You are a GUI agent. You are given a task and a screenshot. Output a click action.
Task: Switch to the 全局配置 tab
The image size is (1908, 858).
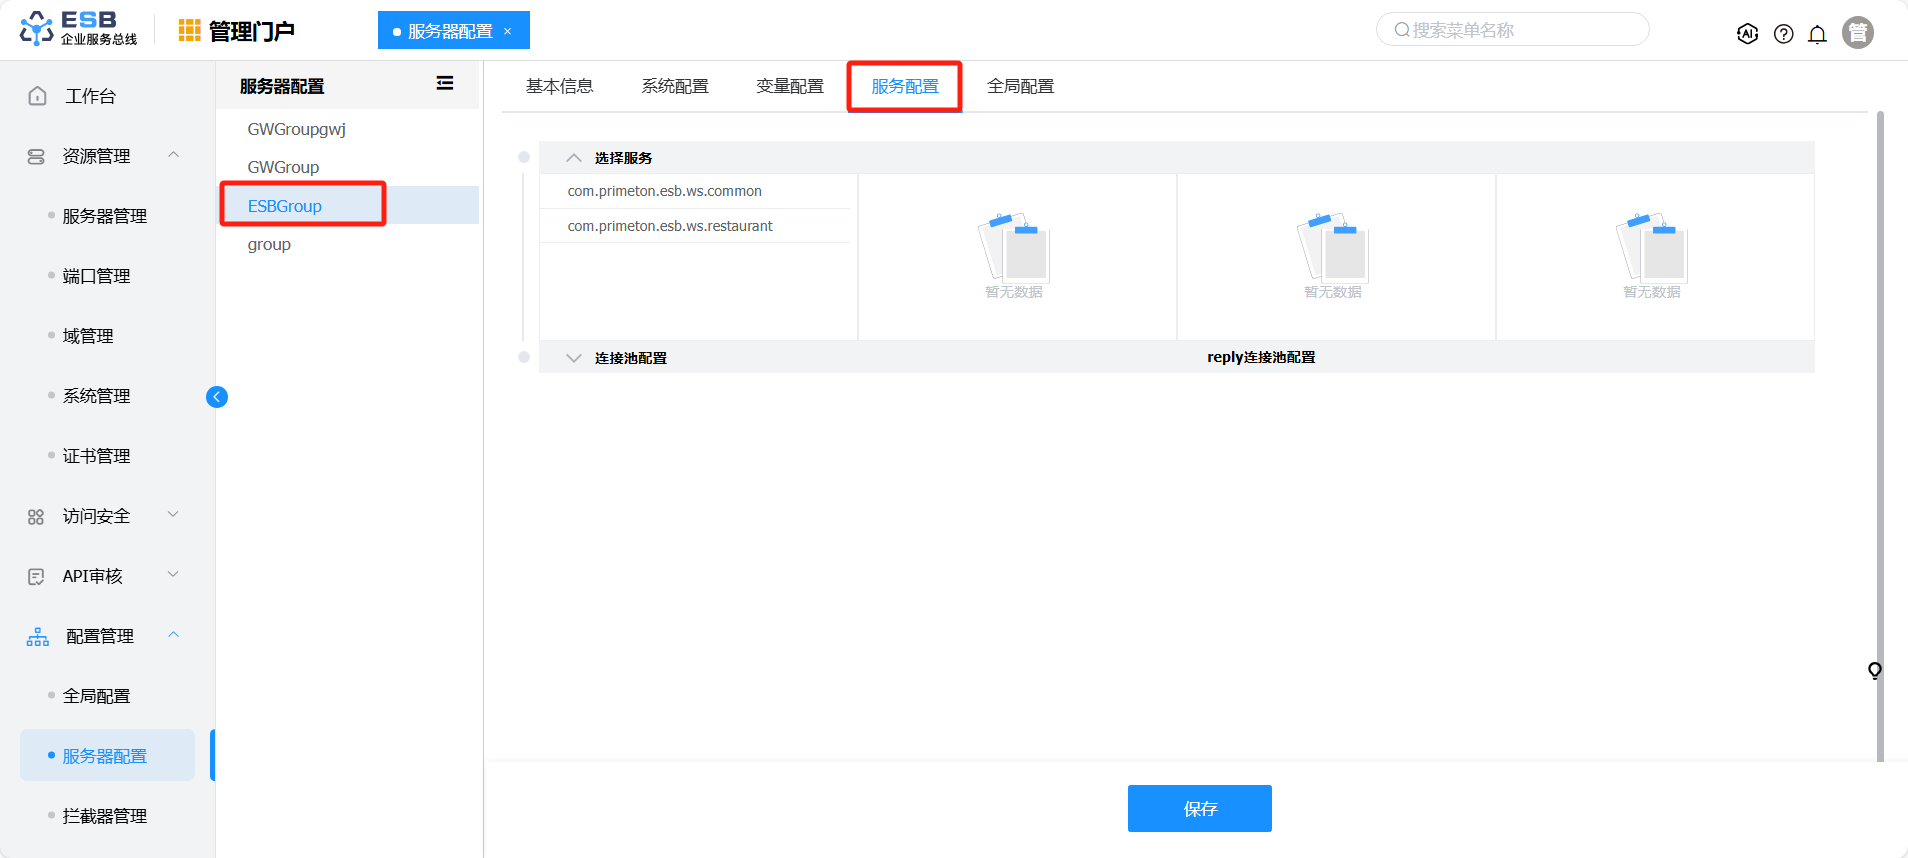1020,86
